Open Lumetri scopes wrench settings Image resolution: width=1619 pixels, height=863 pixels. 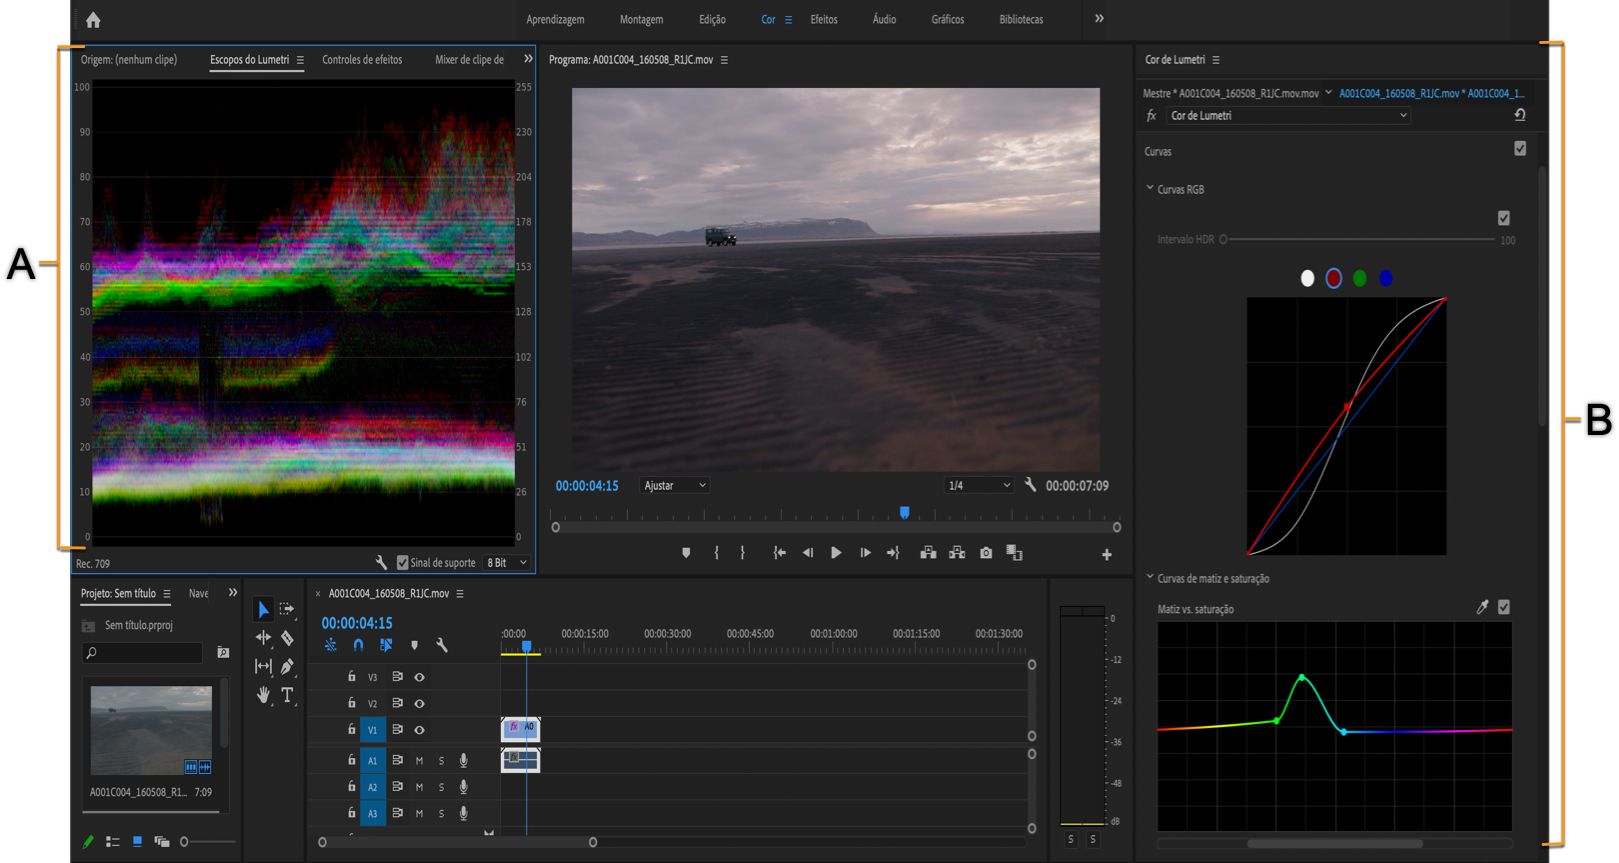click(x=381, y=563)
